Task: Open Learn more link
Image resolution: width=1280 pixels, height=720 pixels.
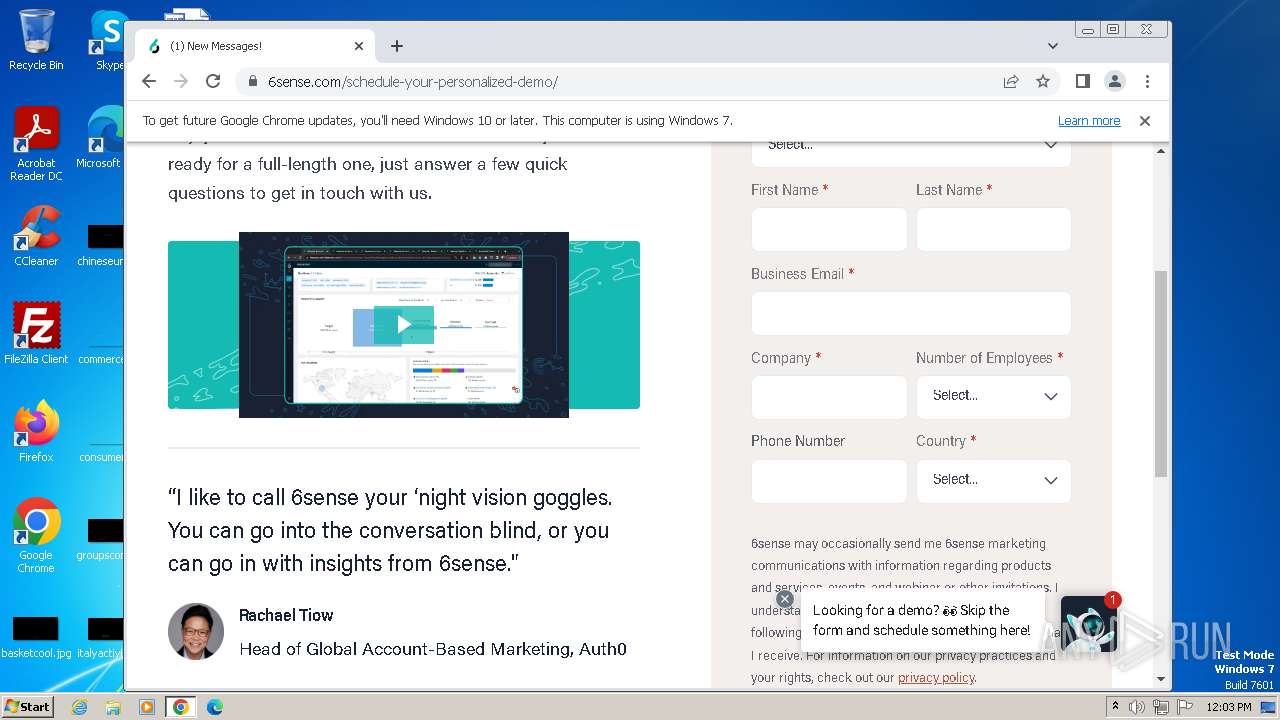Action: point(1089,120)
